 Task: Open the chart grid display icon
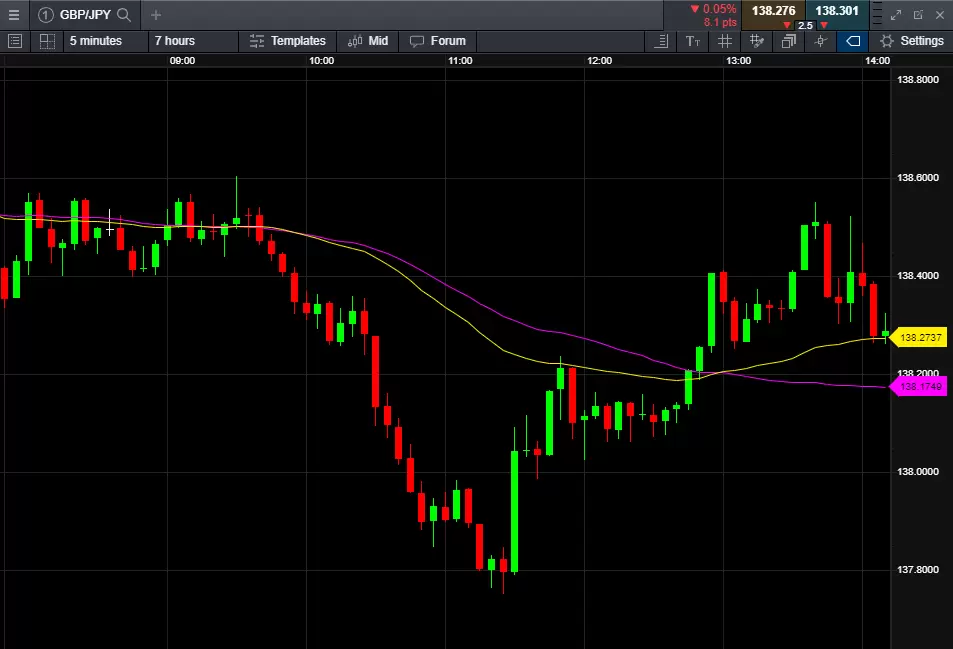point(724,41)
